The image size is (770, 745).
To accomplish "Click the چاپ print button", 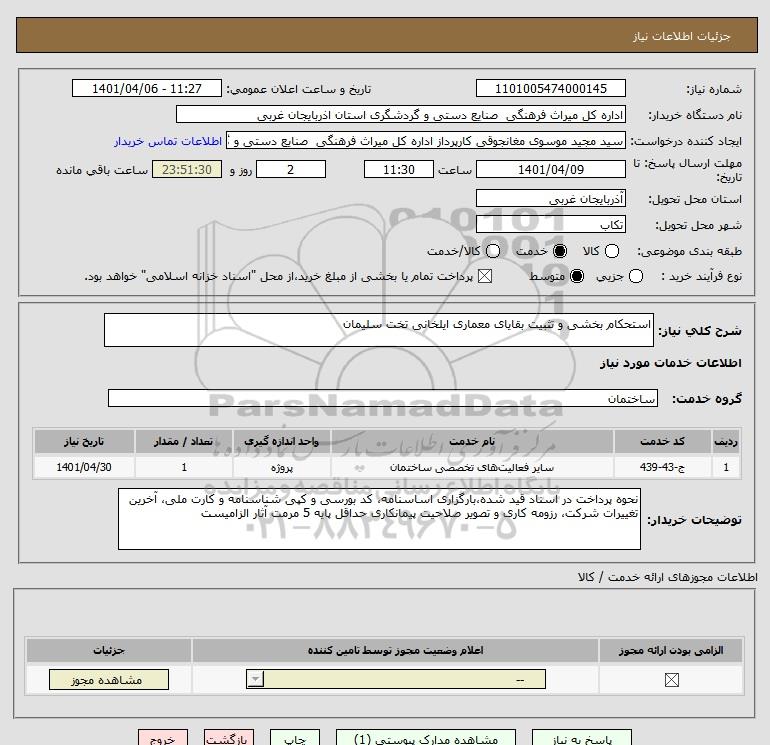I will (x=295, y=738).
